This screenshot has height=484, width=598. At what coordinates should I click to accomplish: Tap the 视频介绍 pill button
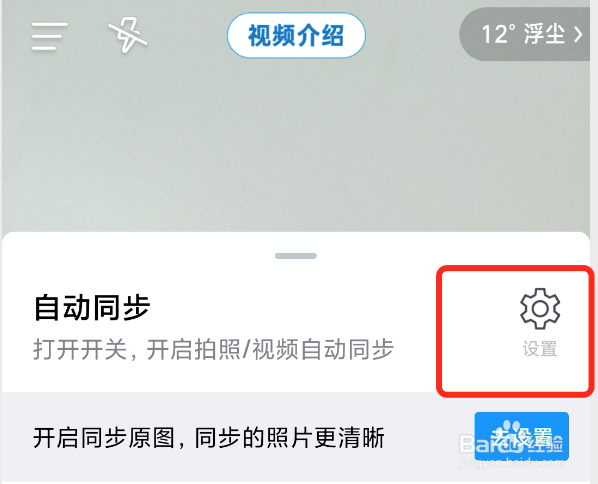point(296,35)
